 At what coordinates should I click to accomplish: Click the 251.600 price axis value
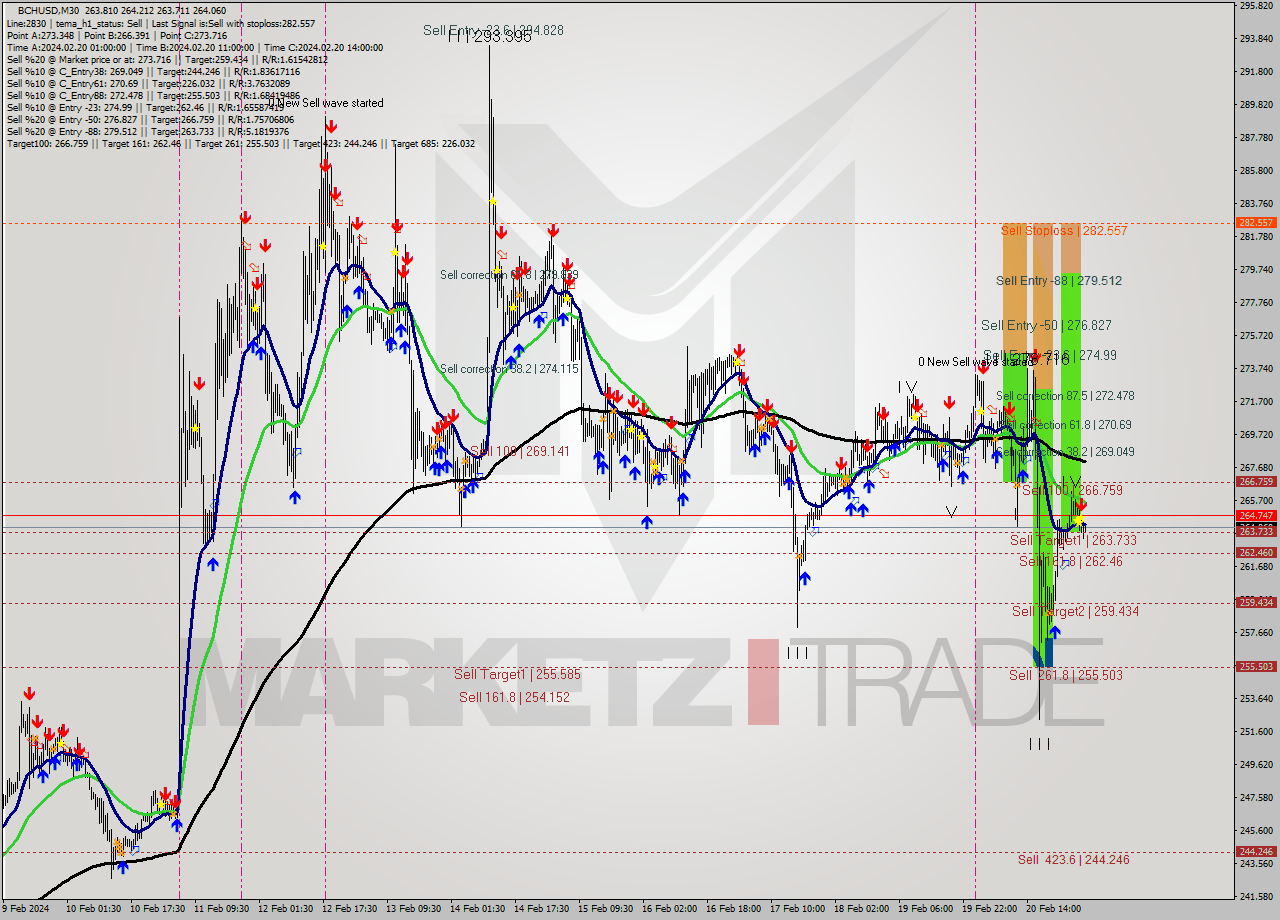1256,732
